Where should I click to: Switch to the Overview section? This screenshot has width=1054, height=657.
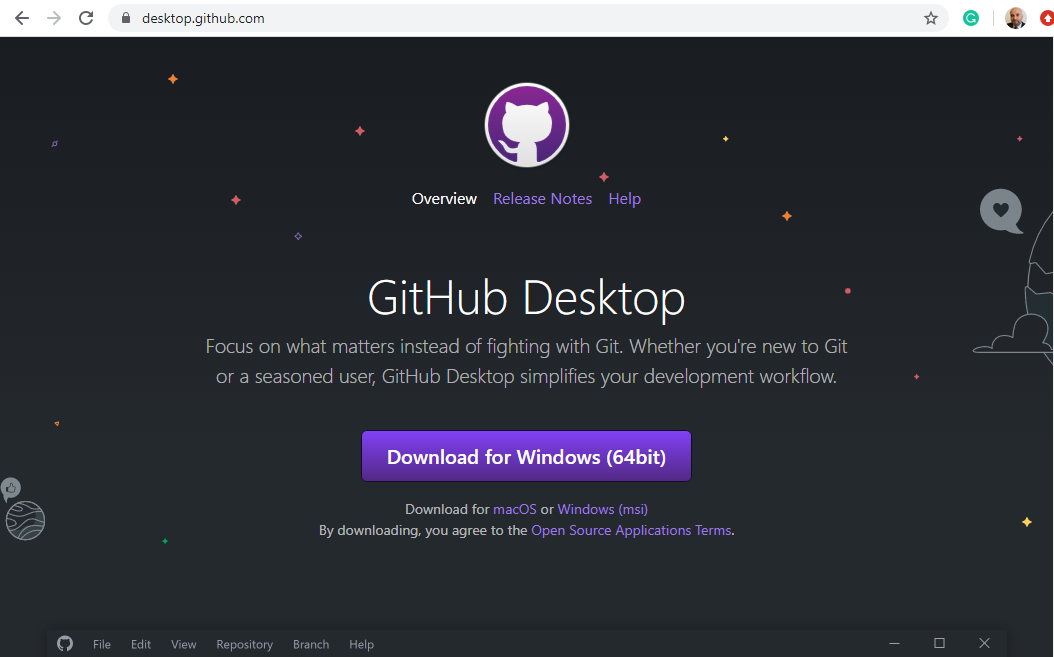pyautogui.click(x=444, y=198)
